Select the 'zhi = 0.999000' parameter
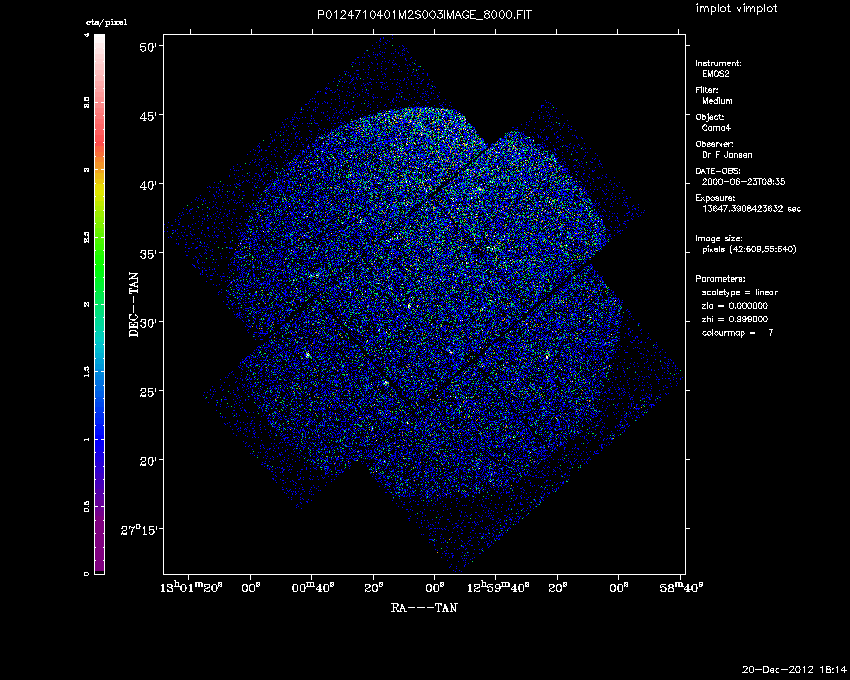 735,319
